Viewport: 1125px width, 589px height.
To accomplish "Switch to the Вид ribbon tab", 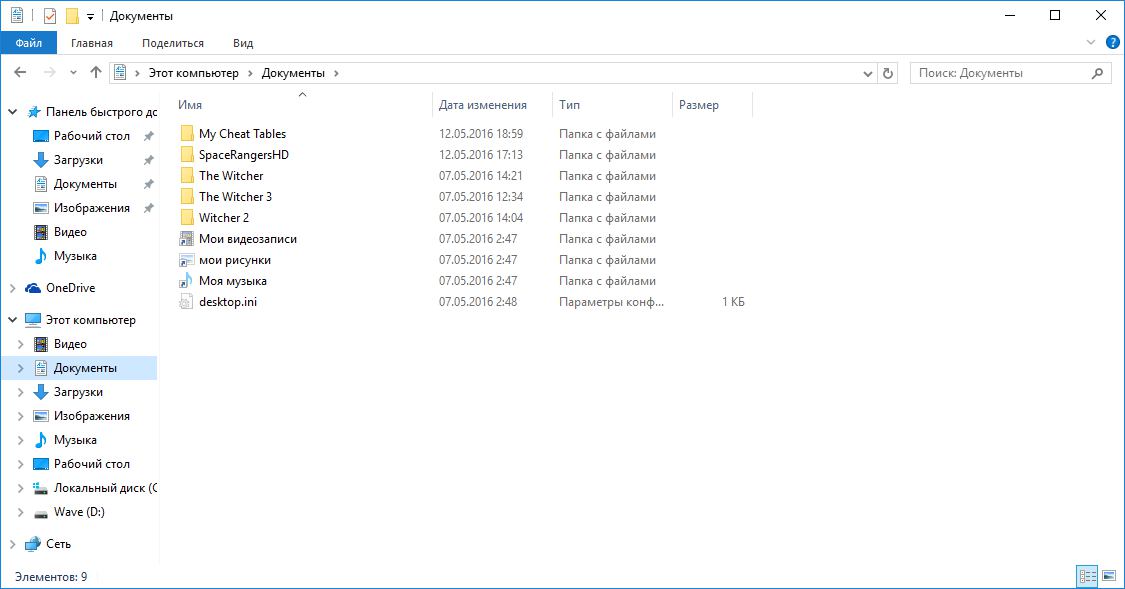I will pyautogui.click(x=243, y=43).
